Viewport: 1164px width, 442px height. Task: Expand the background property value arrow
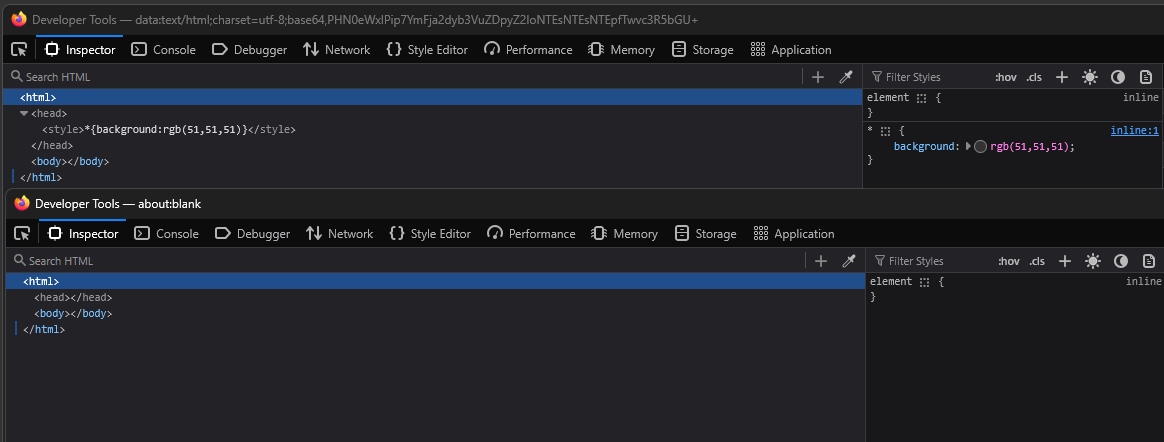click(968, 146)
